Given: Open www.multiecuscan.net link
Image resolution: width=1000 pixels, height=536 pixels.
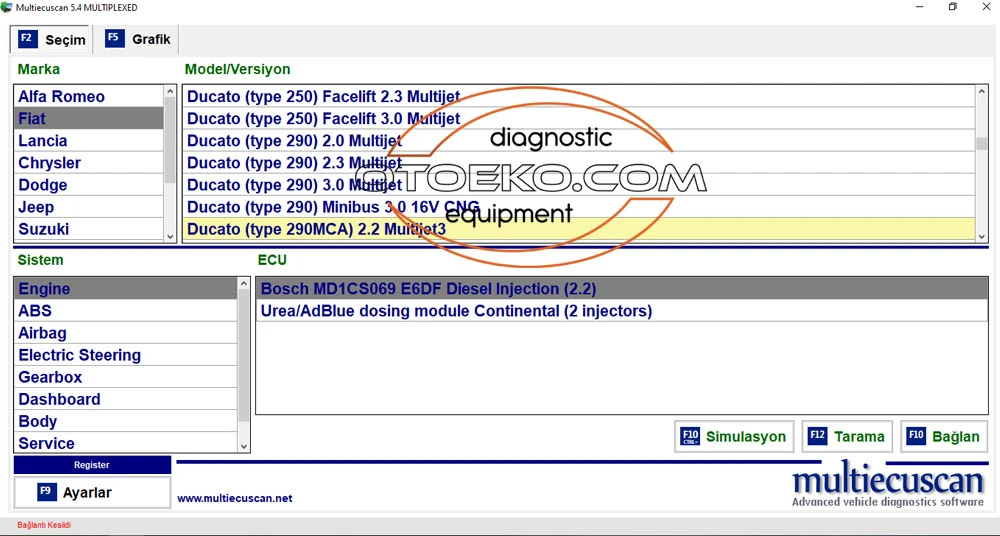Looking at the screenshot, I should click(x=235, y=498).
